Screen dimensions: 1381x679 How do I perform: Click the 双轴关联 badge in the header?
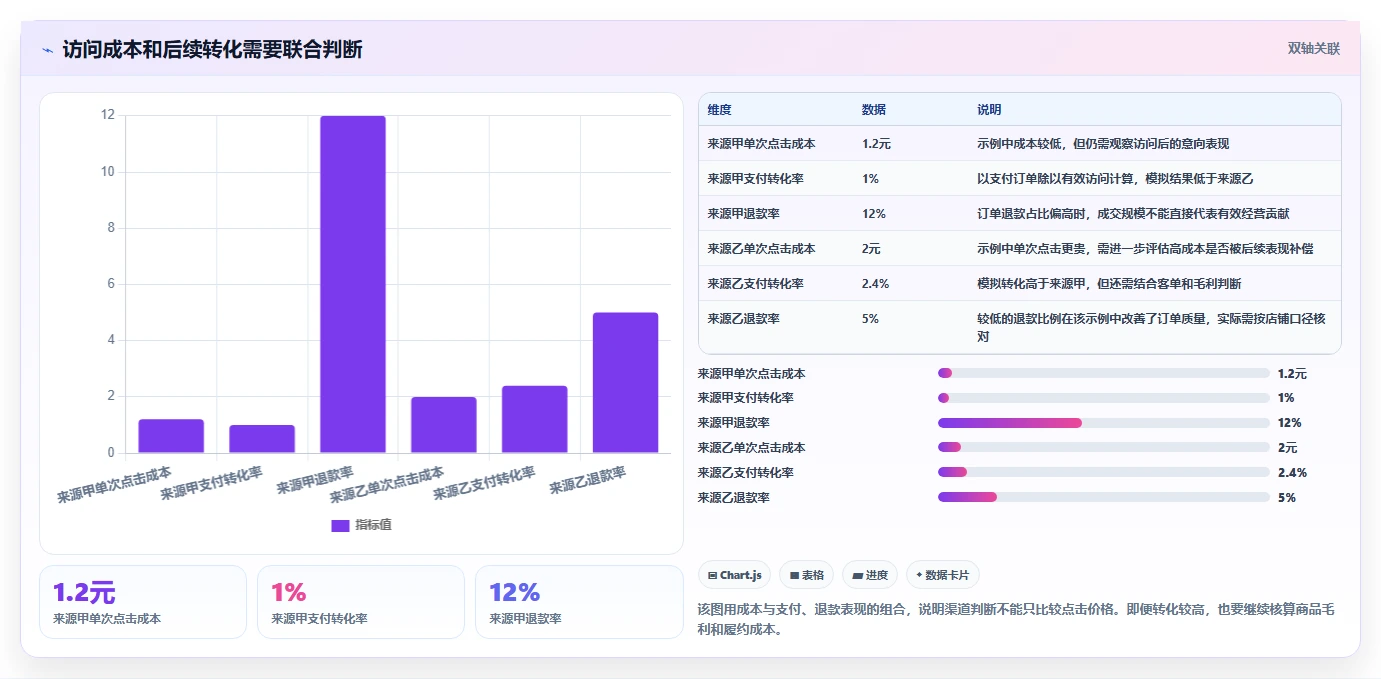click(x=1313, y=48)
